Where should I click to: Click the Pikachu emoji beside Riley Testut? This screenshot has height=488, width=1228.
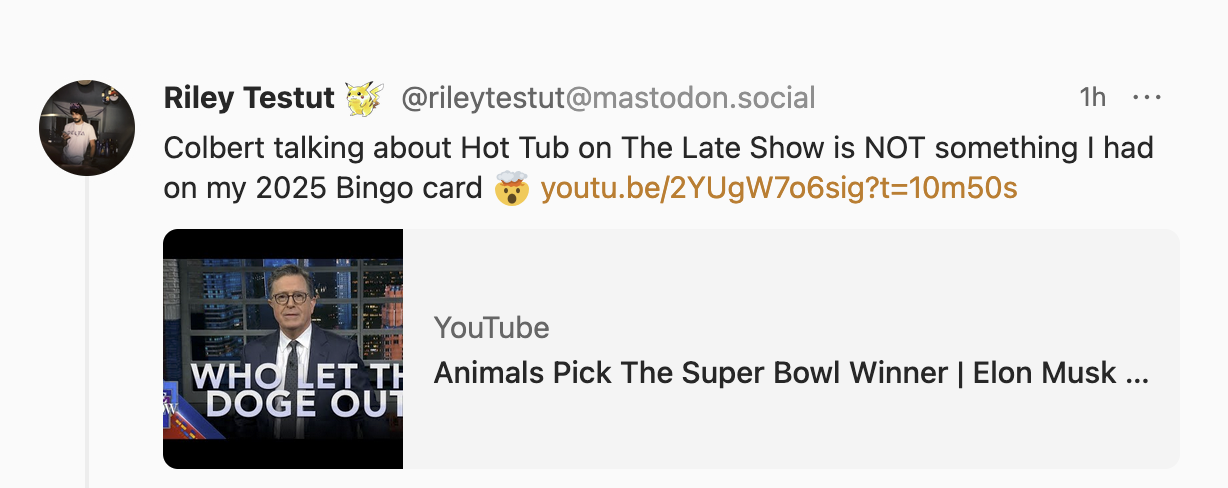(x=364, y=98)
